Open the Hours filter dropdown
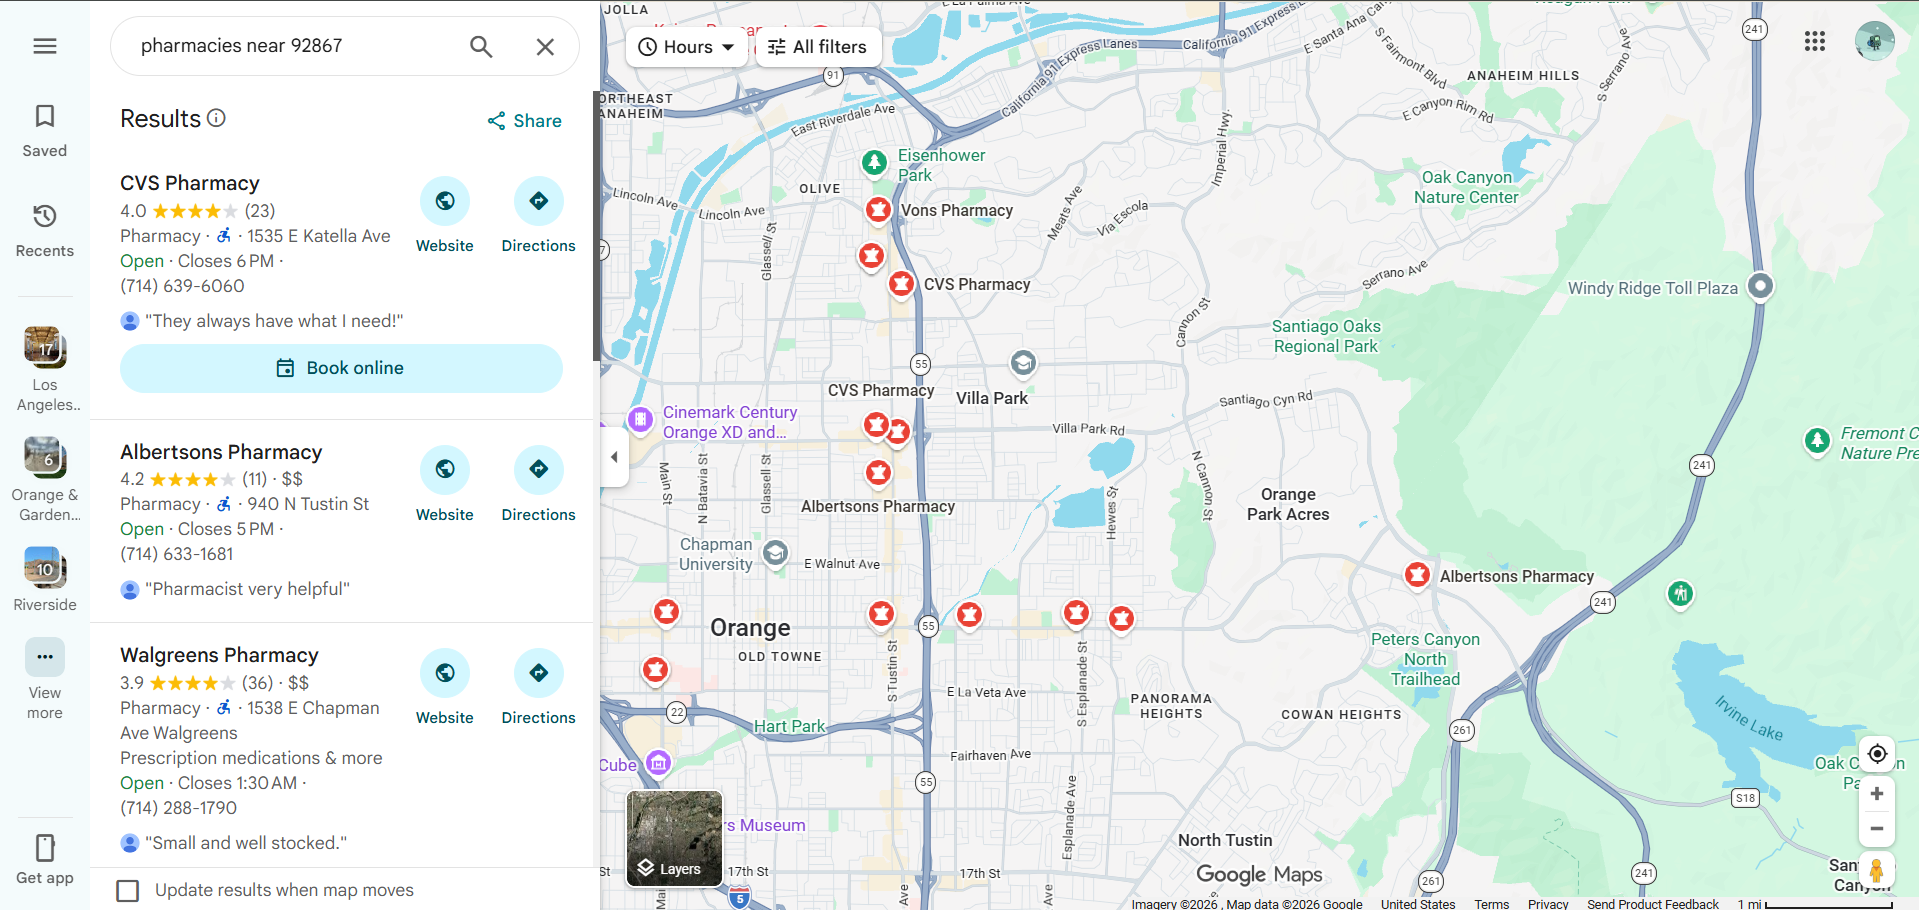Screen dimensions: 1919x910 click(x=687, y=47)
